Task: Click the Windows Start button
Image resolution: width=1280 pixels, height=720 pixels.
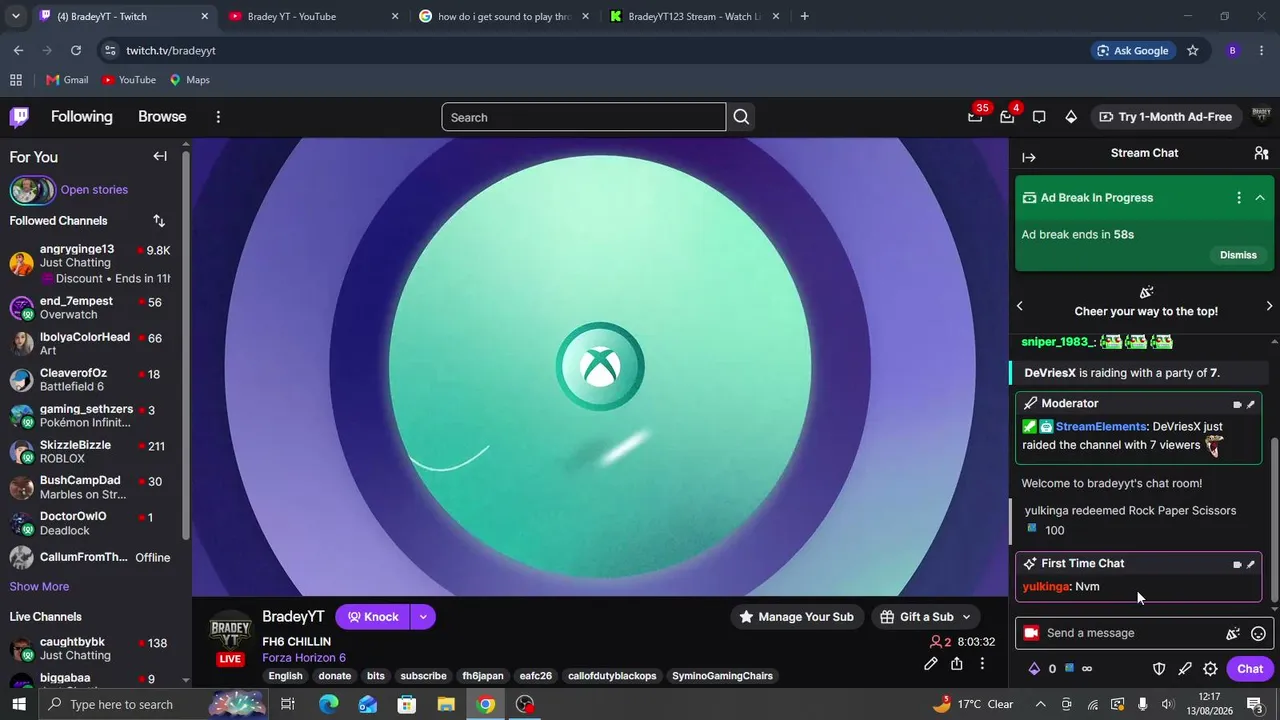Action: tap(19, 705)
